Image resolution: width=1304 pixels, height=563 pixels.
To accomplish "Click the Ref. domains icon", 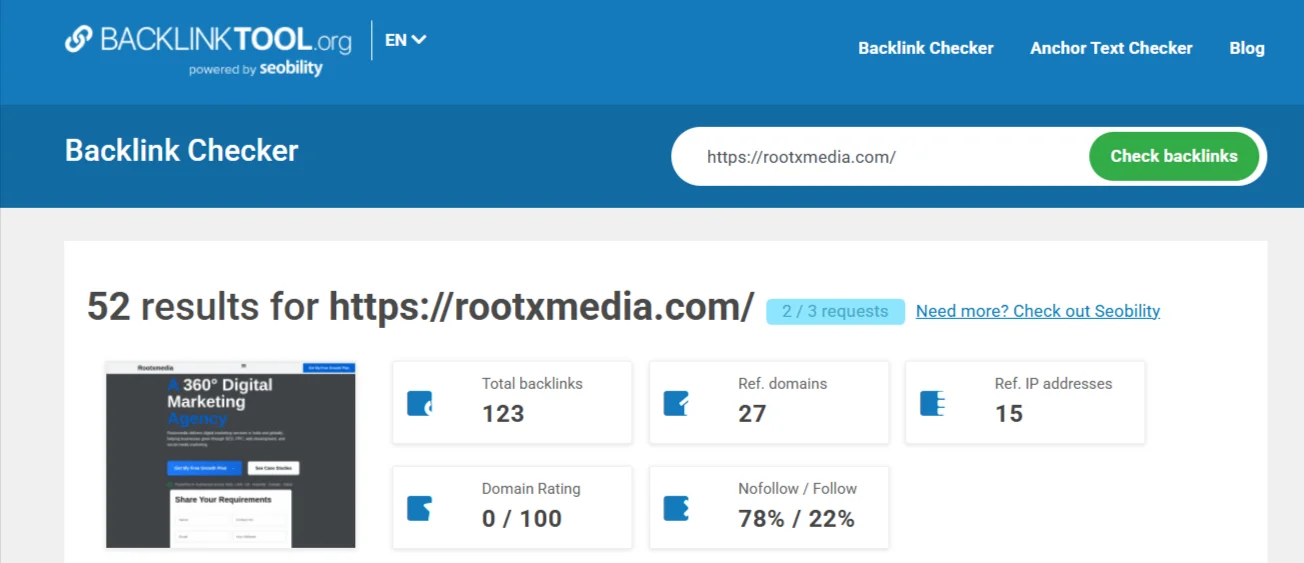I will tap(676, 404).
